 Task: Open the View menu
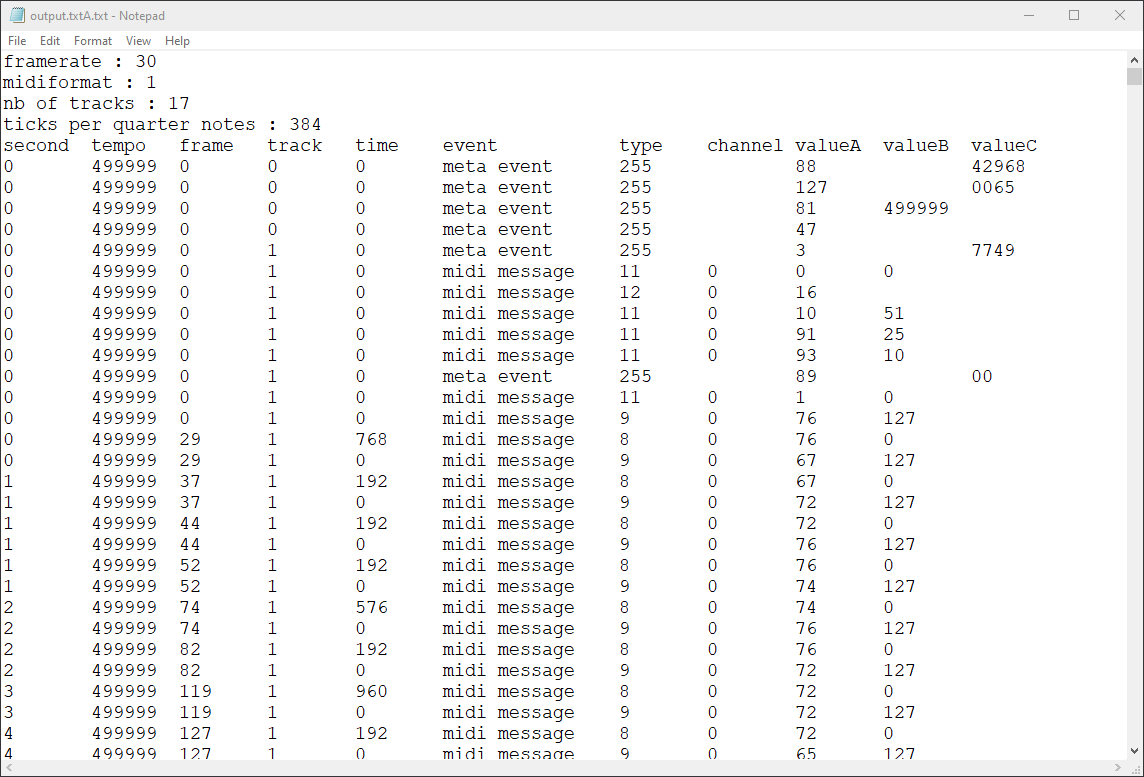coord(138,41)
